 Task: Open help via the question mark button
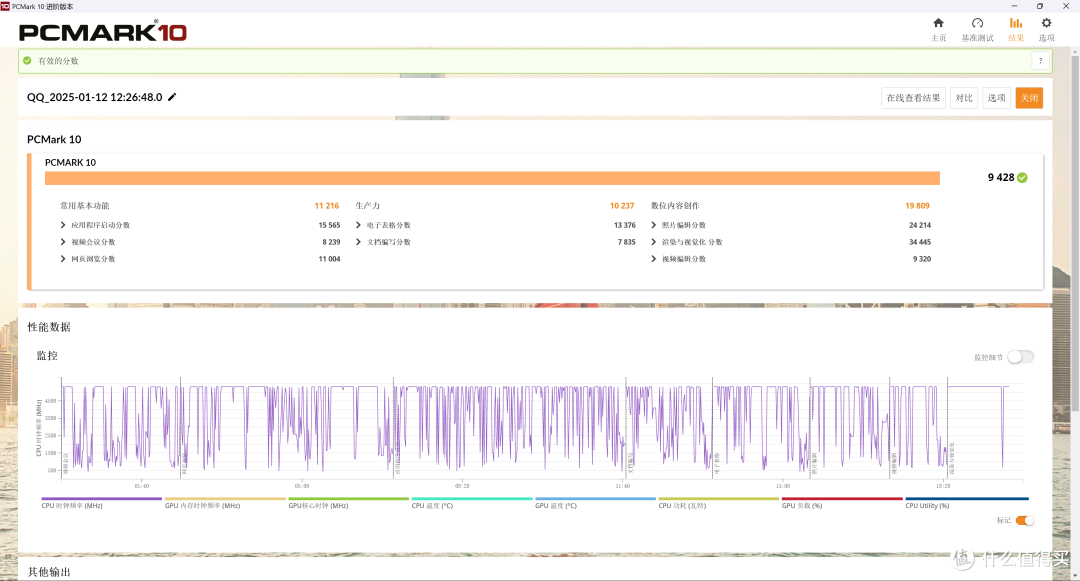click(x=1040, y=61)
